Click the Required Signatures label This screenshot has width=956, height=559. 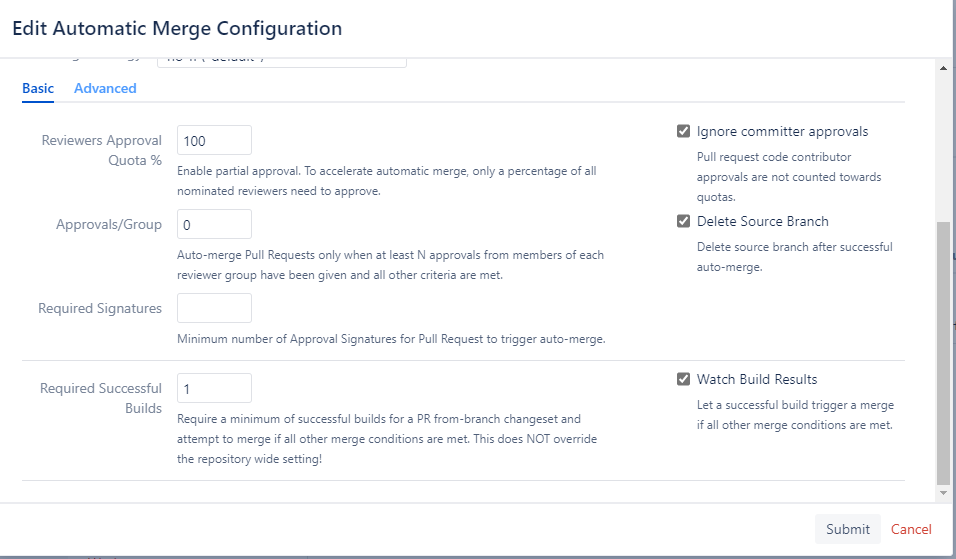(100, 308)
